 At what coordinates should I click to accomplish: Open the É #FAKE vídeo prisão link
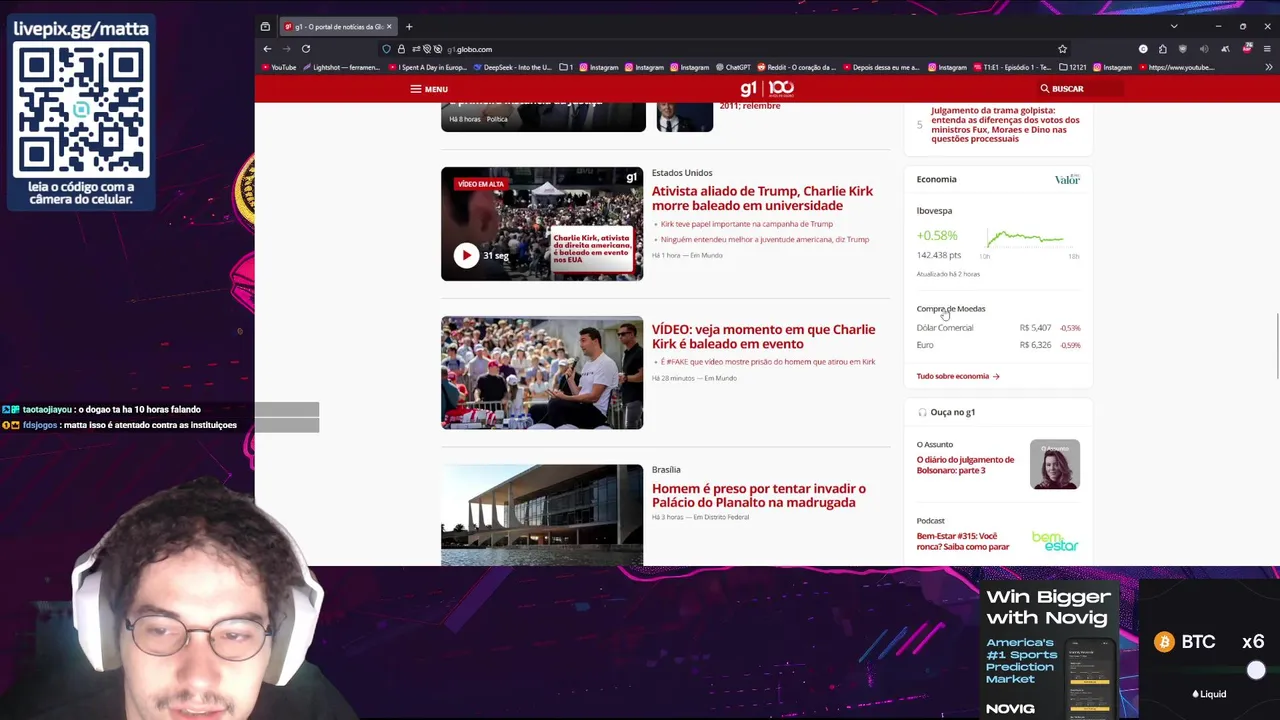767,362
